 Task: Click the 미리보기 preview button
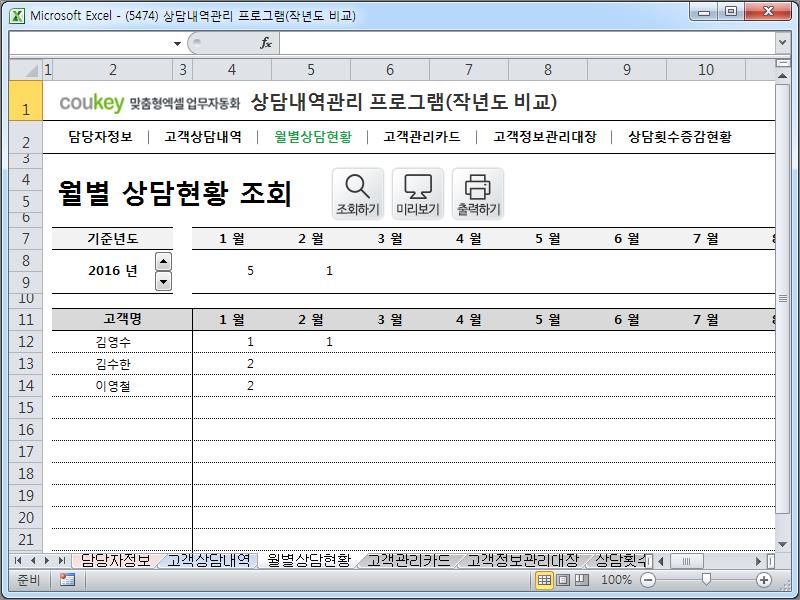coord(418,194)
